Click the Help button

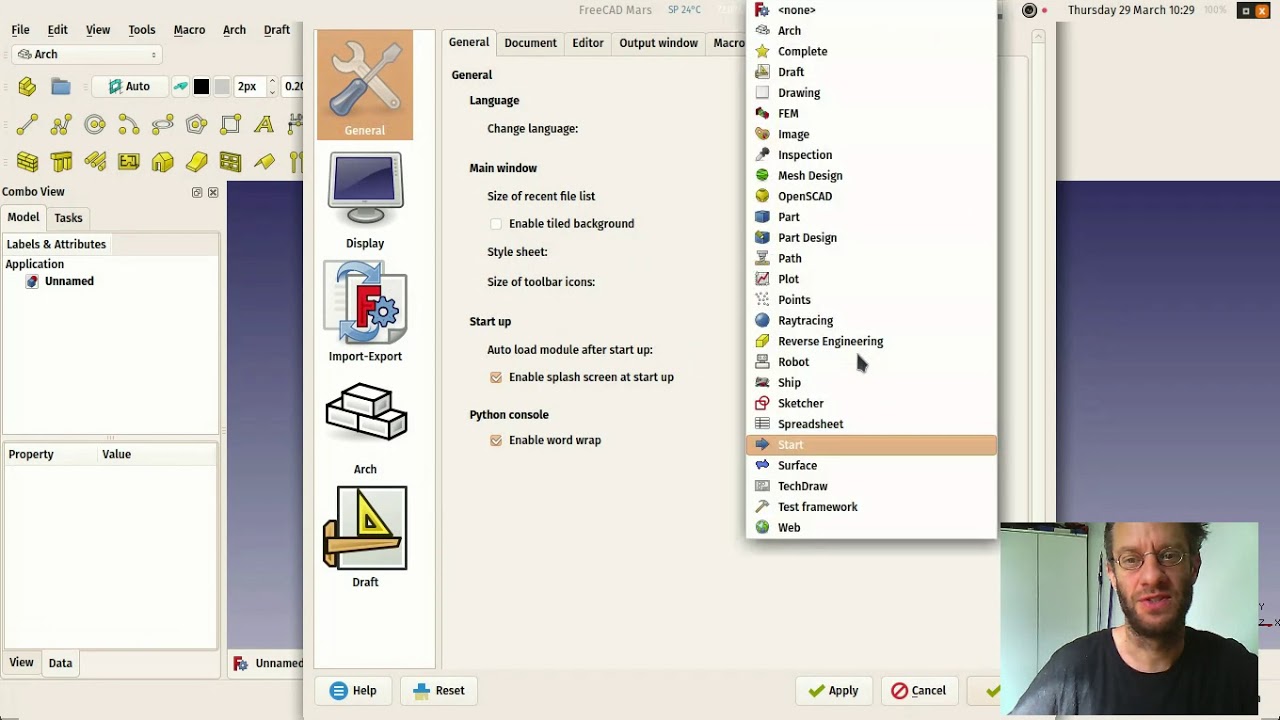[353, 690]
